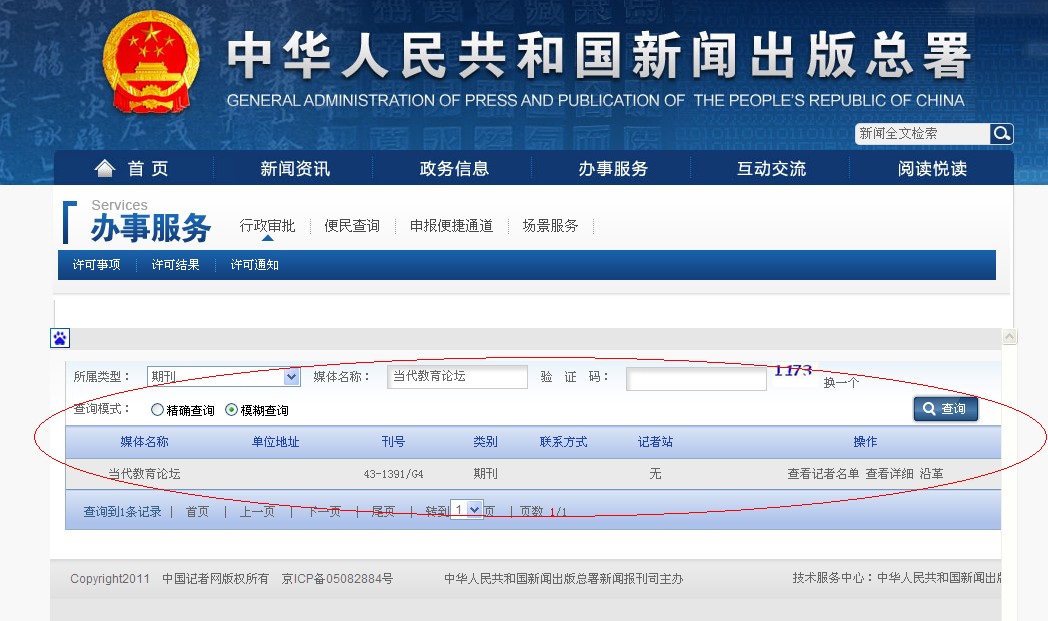
Task: Select the 模糊查询 radio option
Action: pyautogui.click(x=232, y=410)
